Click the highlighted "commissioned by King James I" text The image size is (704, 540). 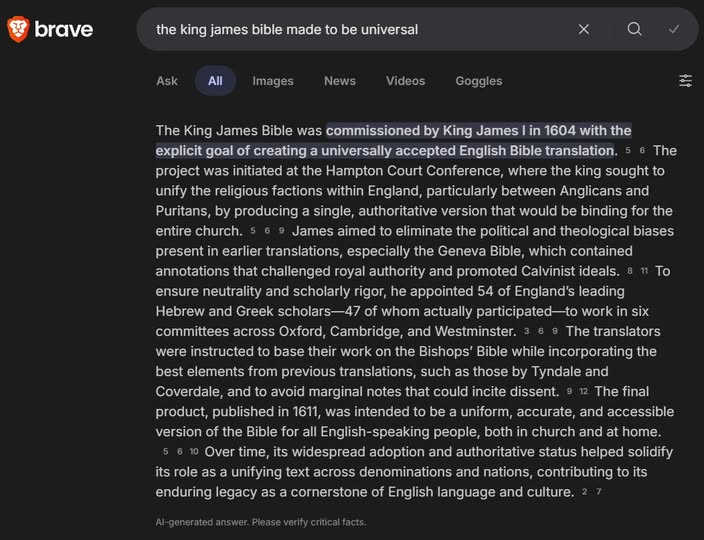pyautogui.click(x=478, y=131)
